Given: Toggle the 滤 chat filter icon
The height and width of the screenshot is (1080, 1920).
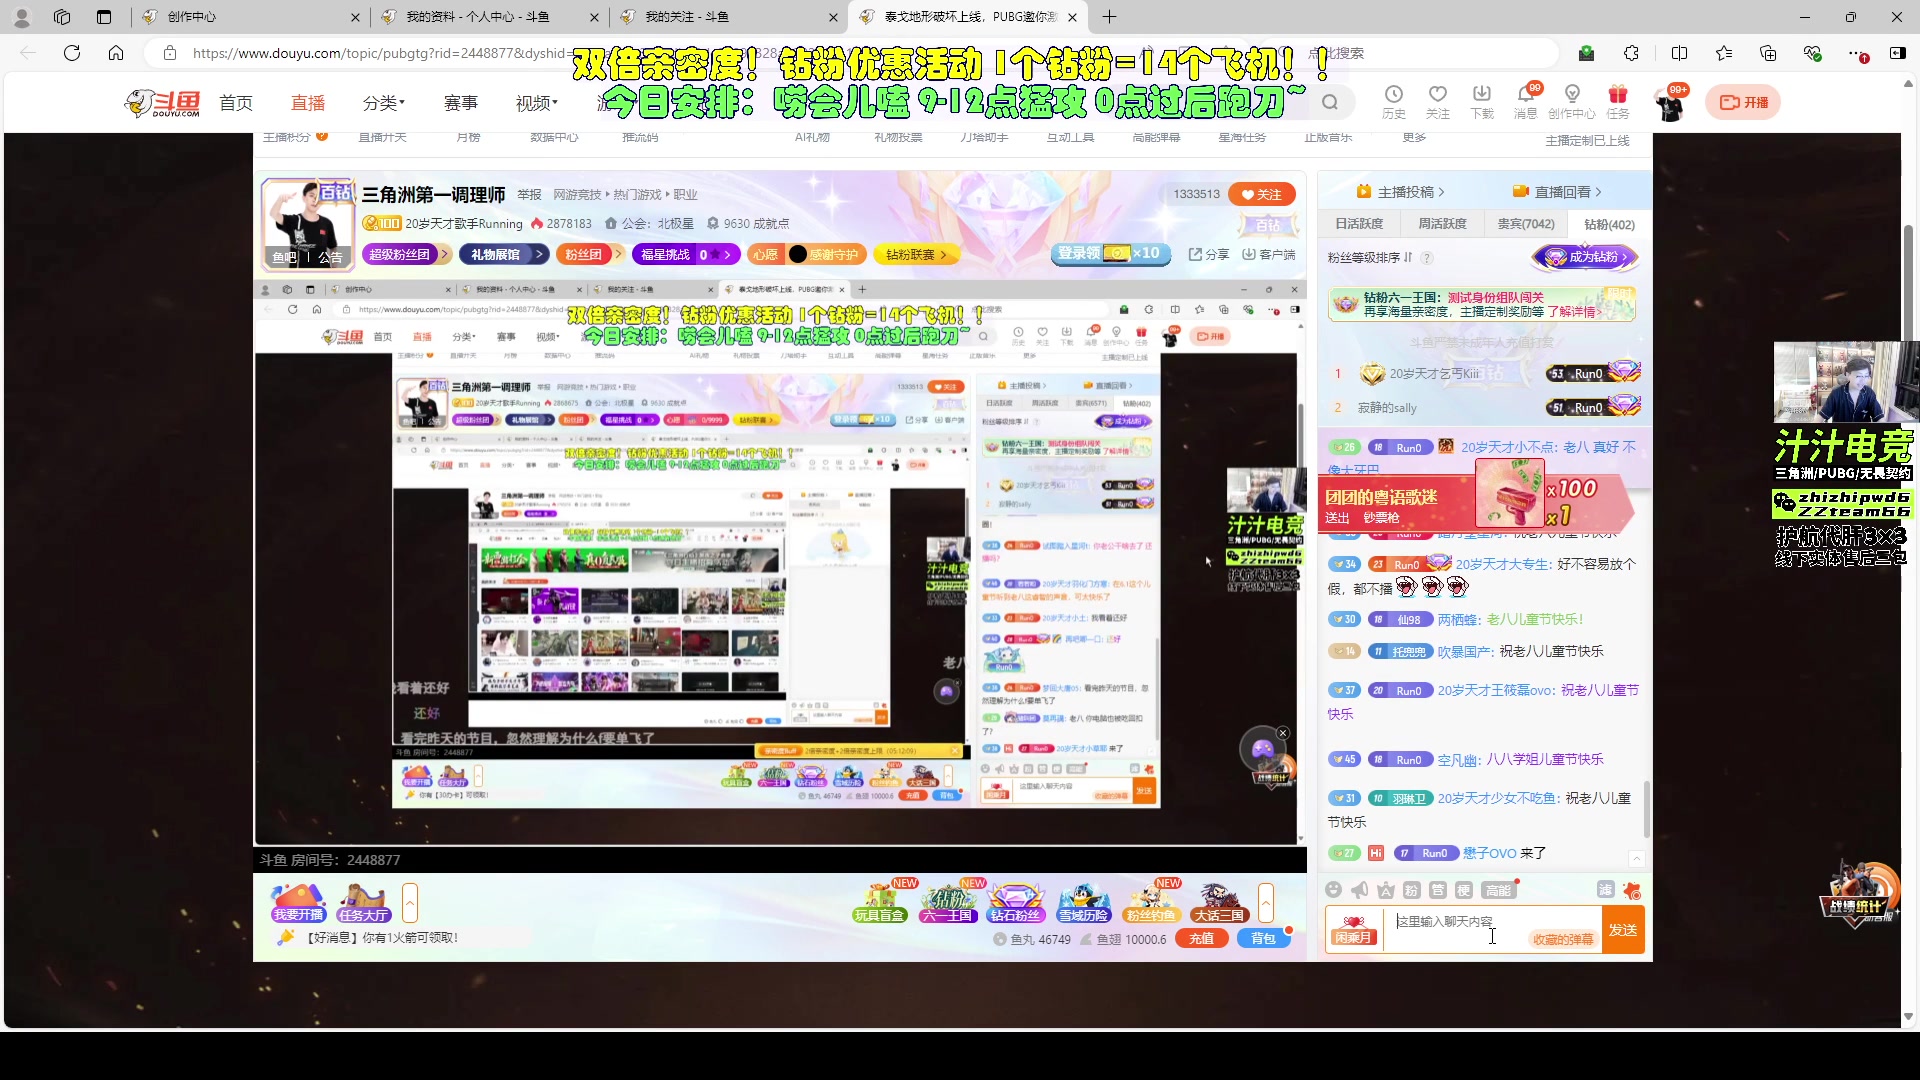Looking at the screenshot, I should pyautogui.click(x=1605, y=890).
